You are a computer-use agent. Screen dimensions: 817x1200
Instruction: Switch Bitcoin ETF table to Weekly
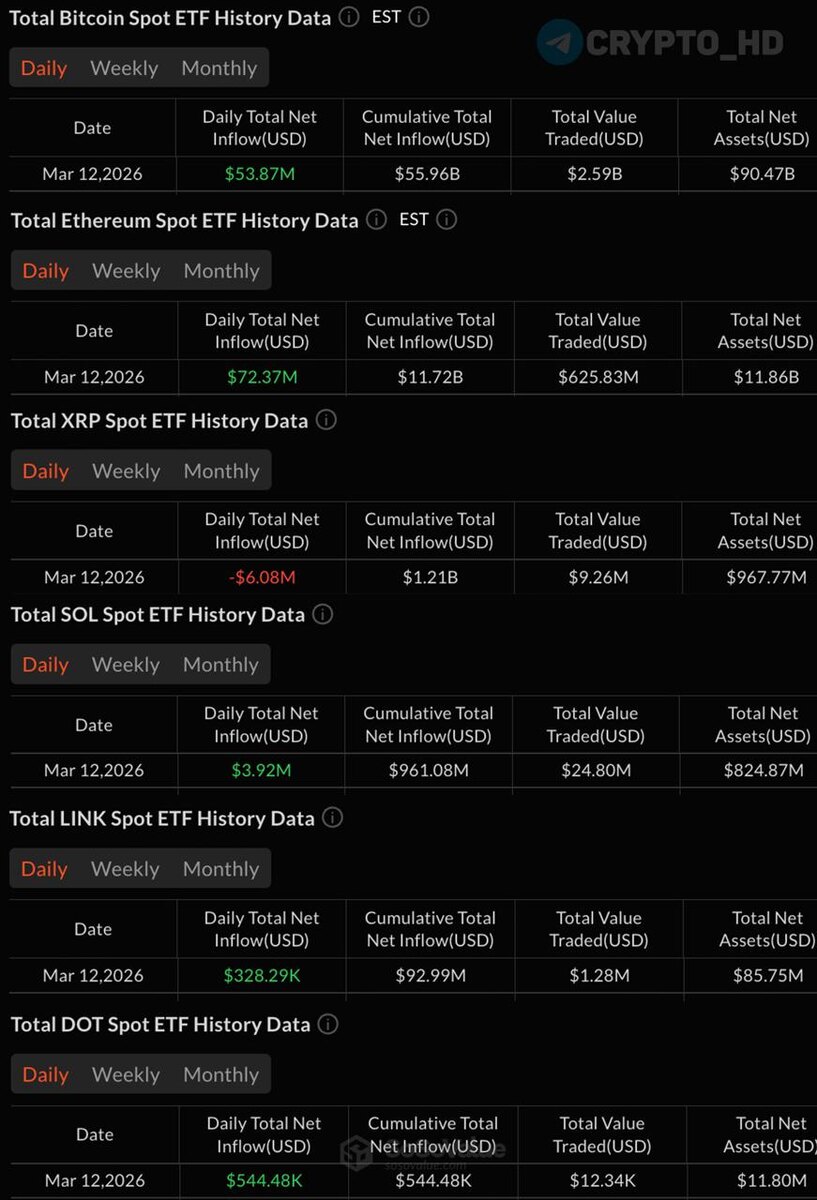click(124, 68)
